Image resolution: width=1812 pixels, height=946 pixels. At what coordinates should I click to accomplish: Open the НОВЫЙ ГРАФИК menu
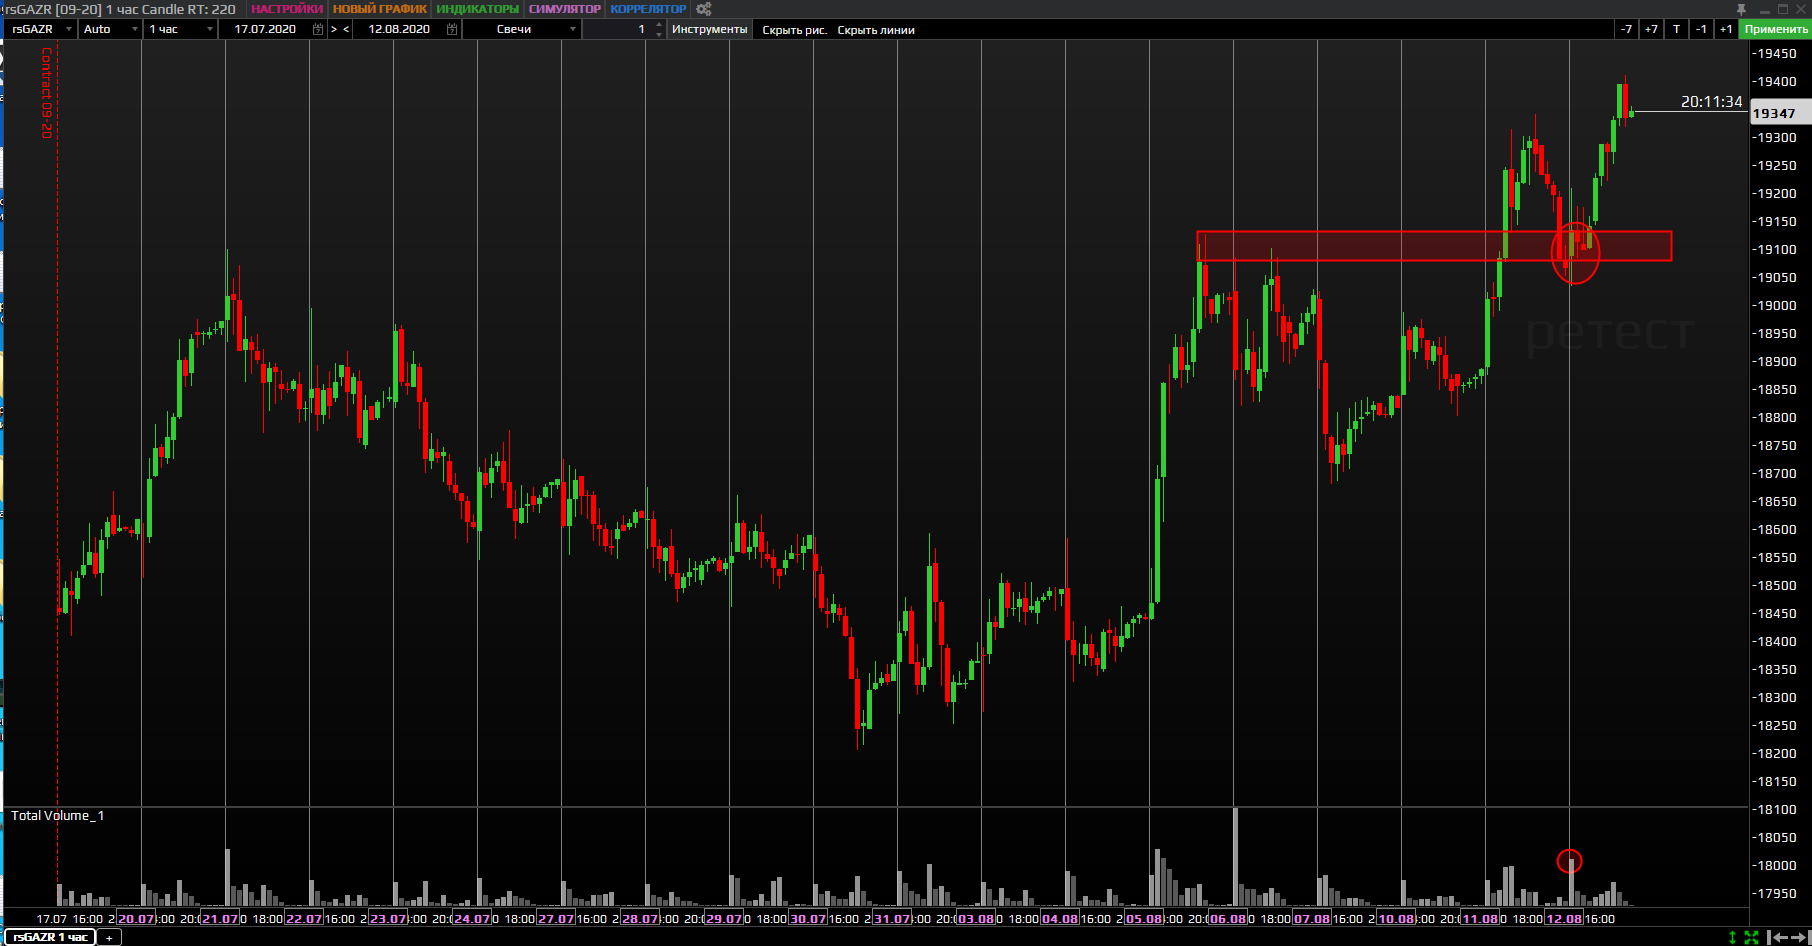(x=380, y=9)
